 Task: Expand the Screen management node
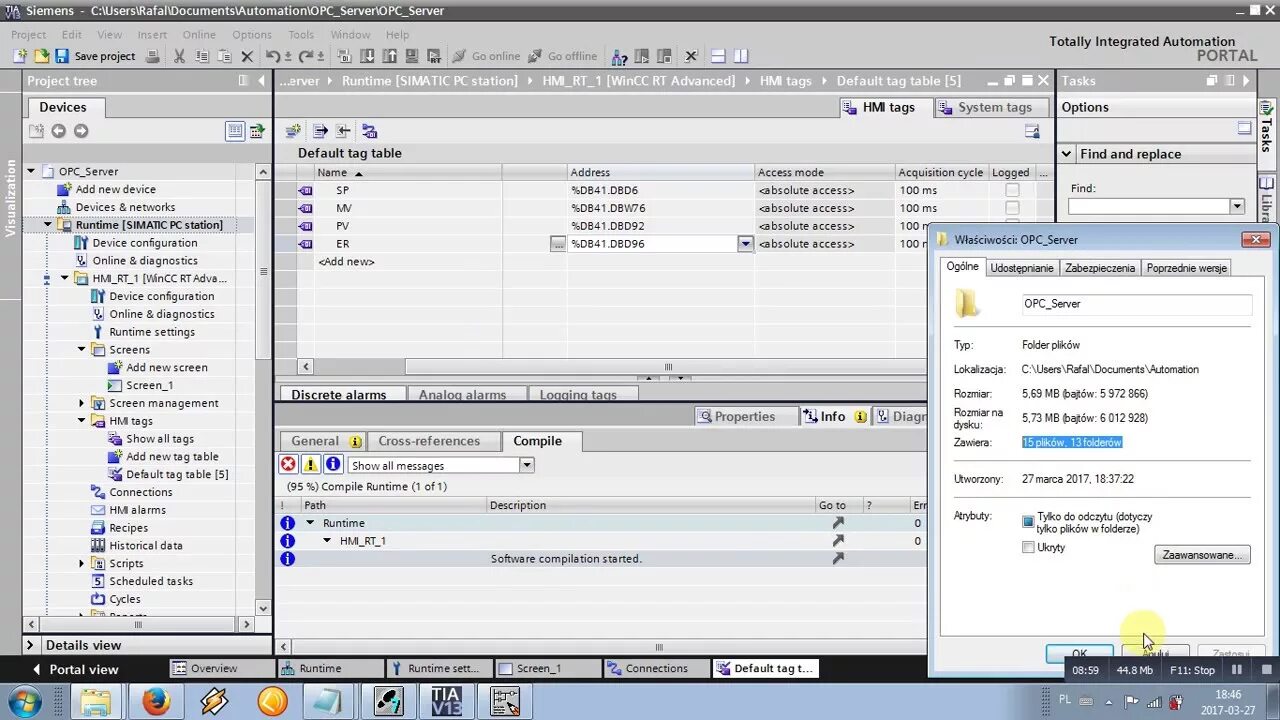82,403
